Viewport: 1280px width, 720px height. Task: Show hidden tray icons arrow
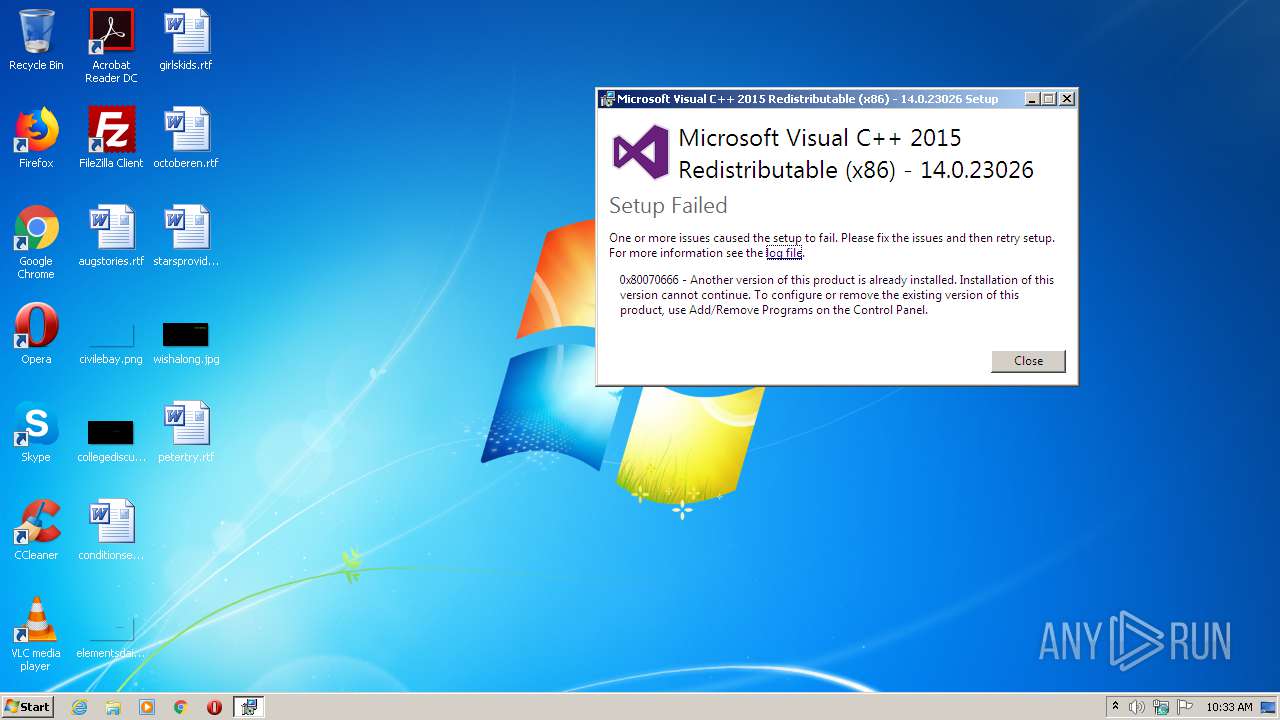pos(1115,706)
